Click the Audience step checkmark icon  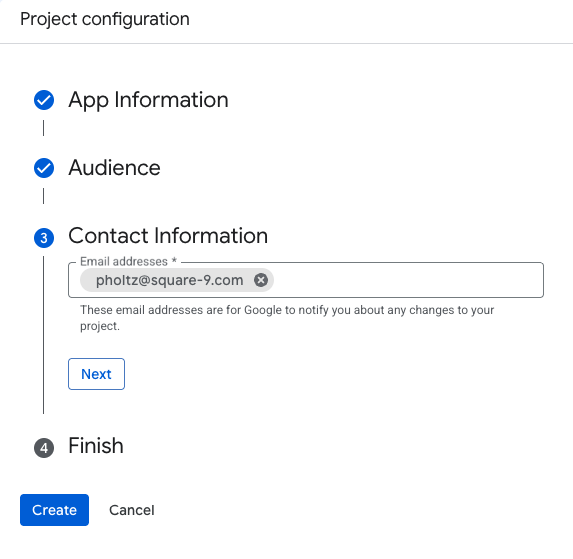point(44,168)
